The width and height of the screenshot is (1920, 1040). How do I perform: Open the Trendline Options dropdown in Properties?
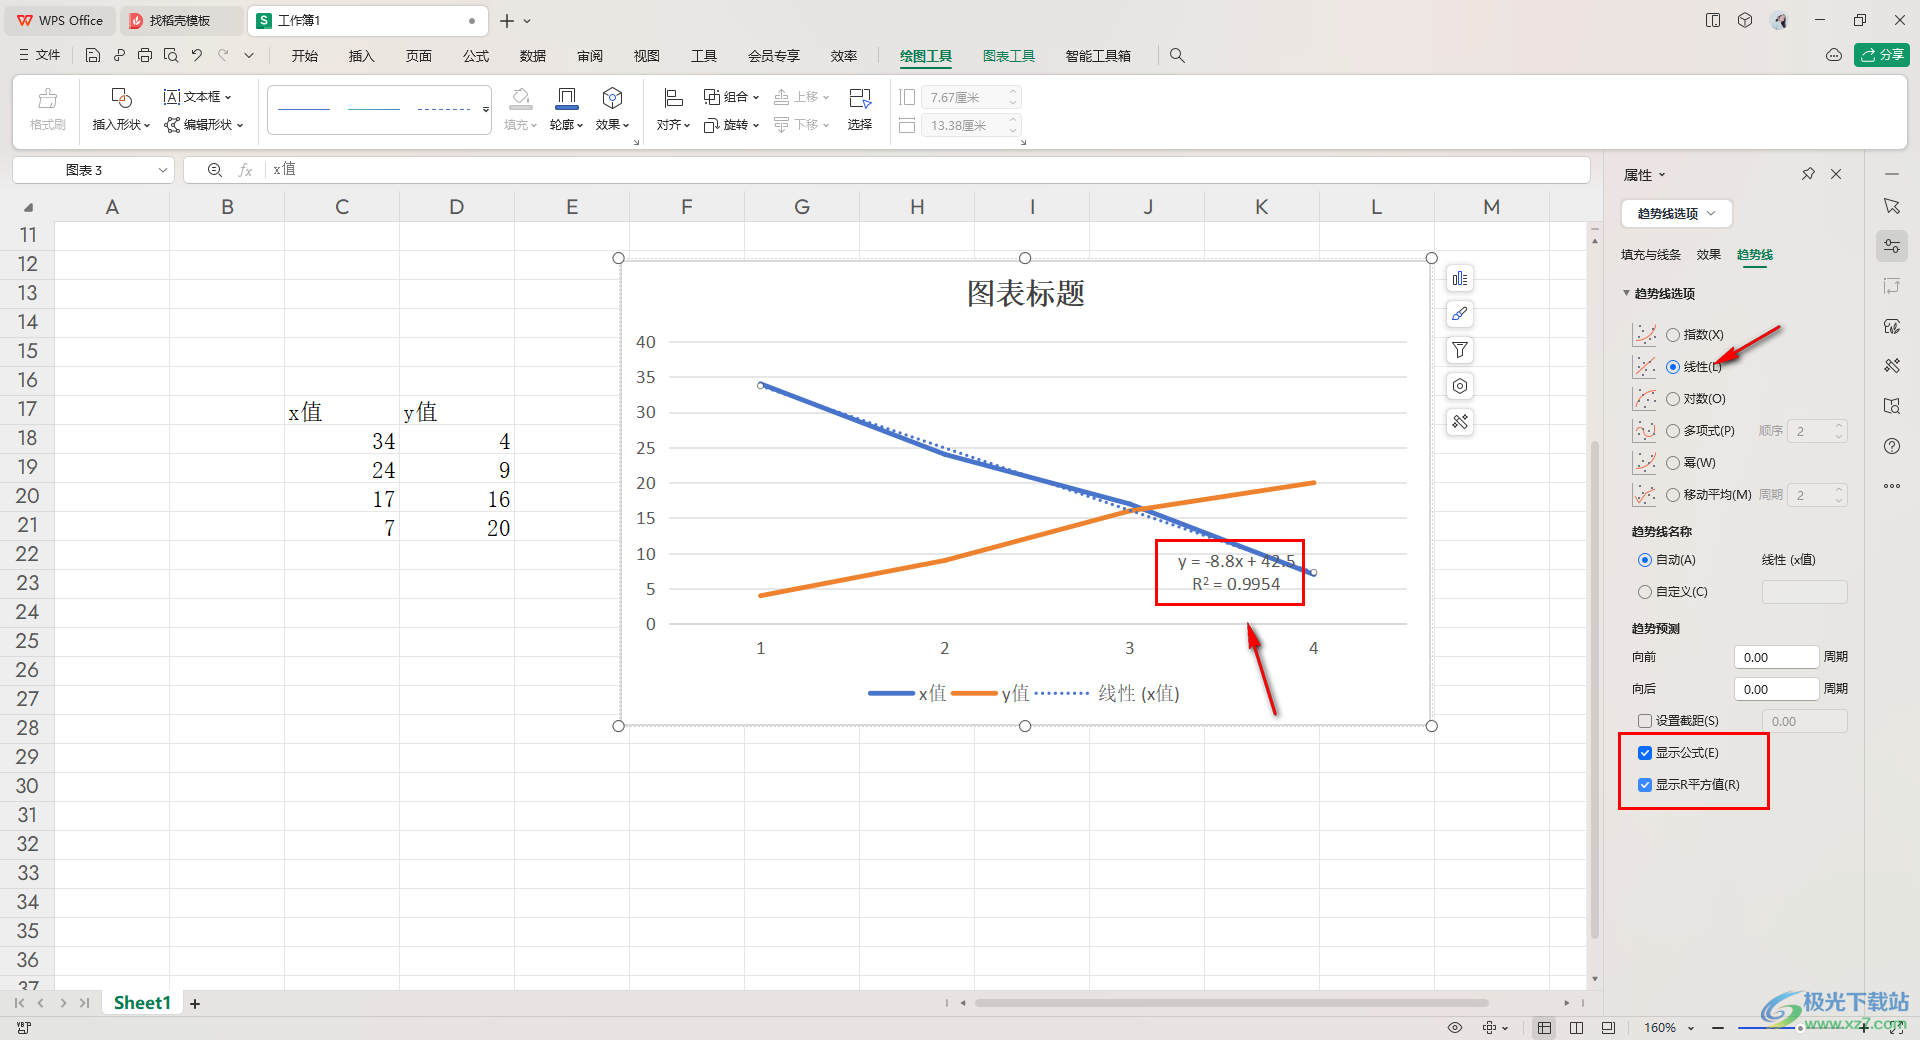(1676, 214)
